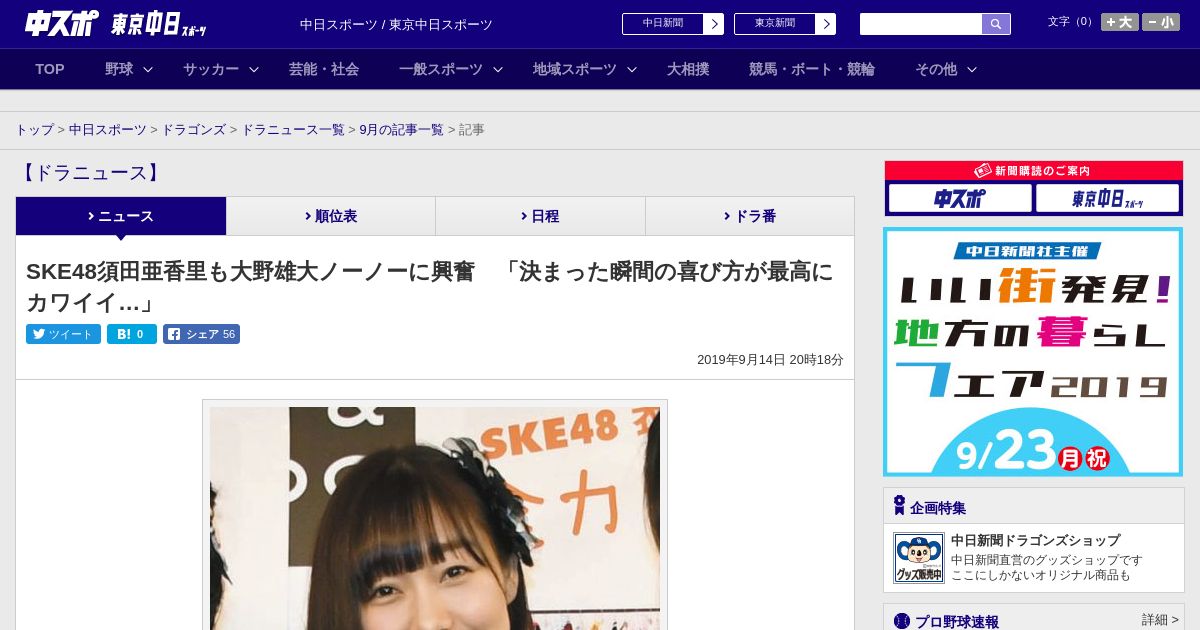Click the Hatena B! bookmark button
The width and height of the screenshot is (1200, 630).
tap(132, 334)
